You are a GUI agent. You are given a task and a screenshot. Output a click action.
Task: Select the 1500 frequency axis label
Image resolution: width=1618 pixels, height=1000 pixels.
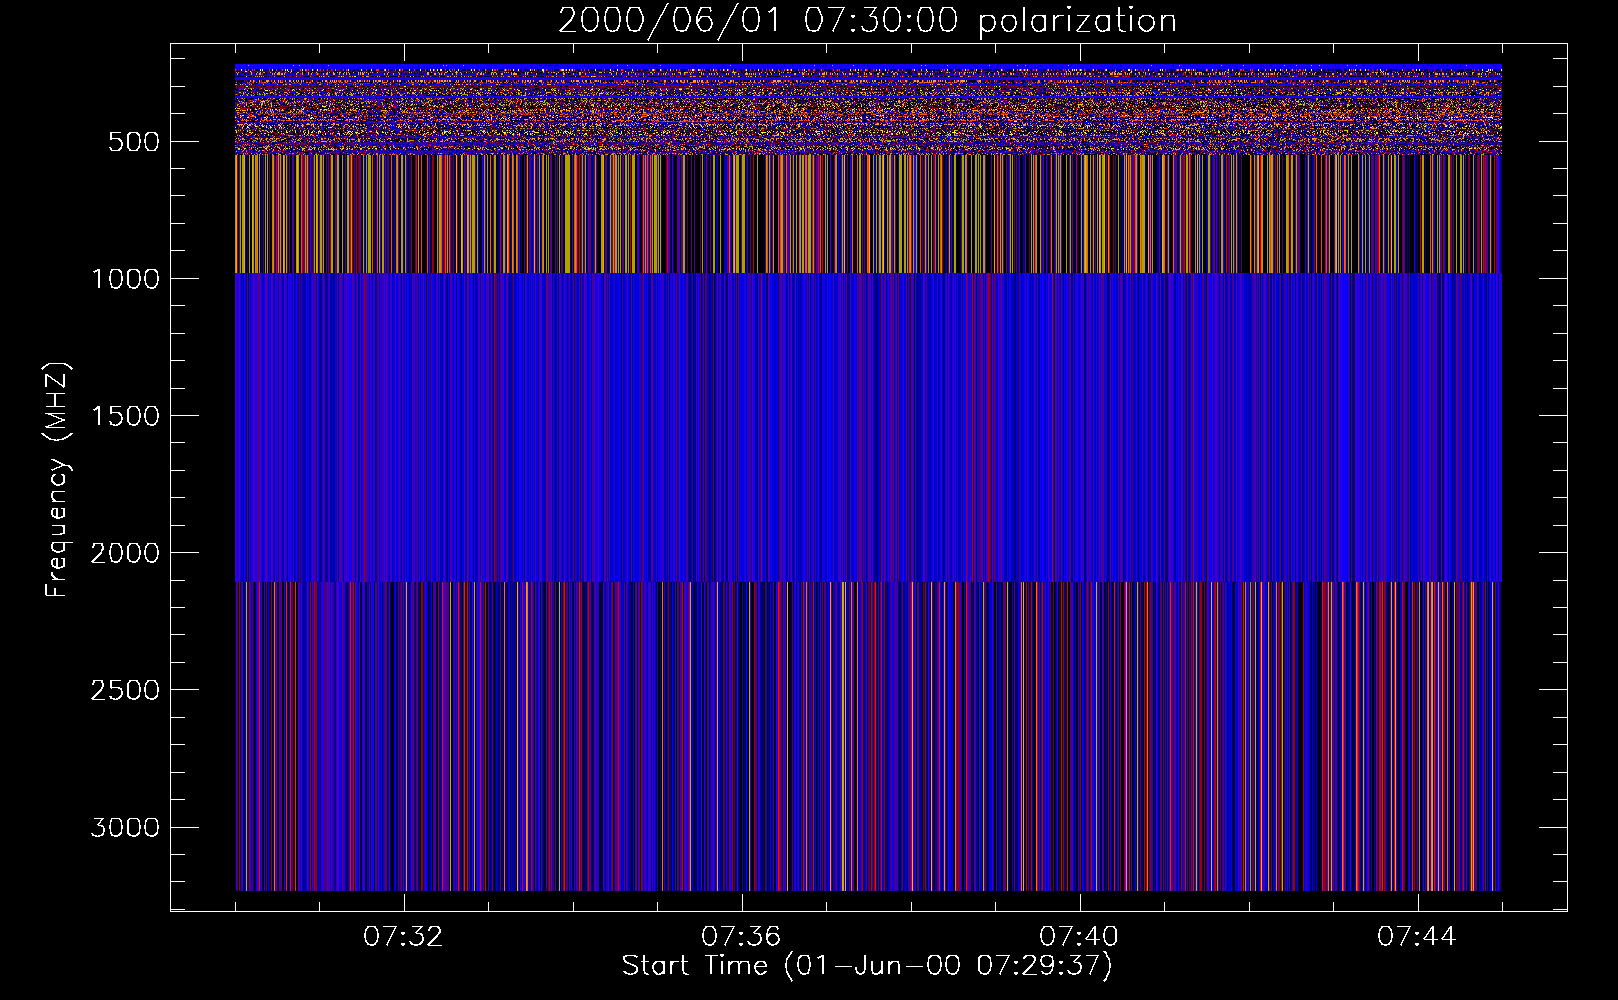(x=125, y=416)
